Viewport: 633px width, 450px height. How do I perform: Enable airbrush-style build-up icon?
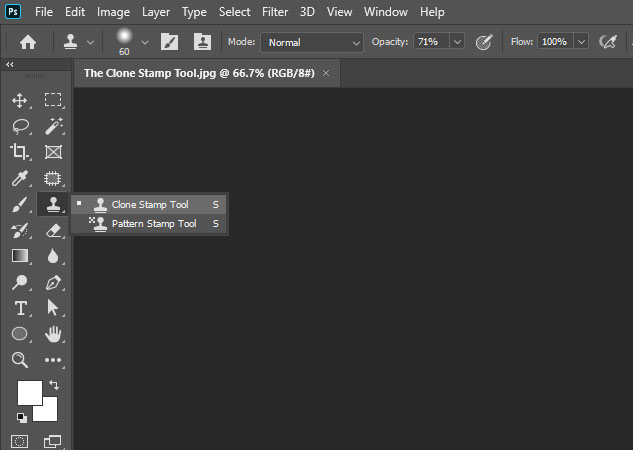tap(608, 42)
